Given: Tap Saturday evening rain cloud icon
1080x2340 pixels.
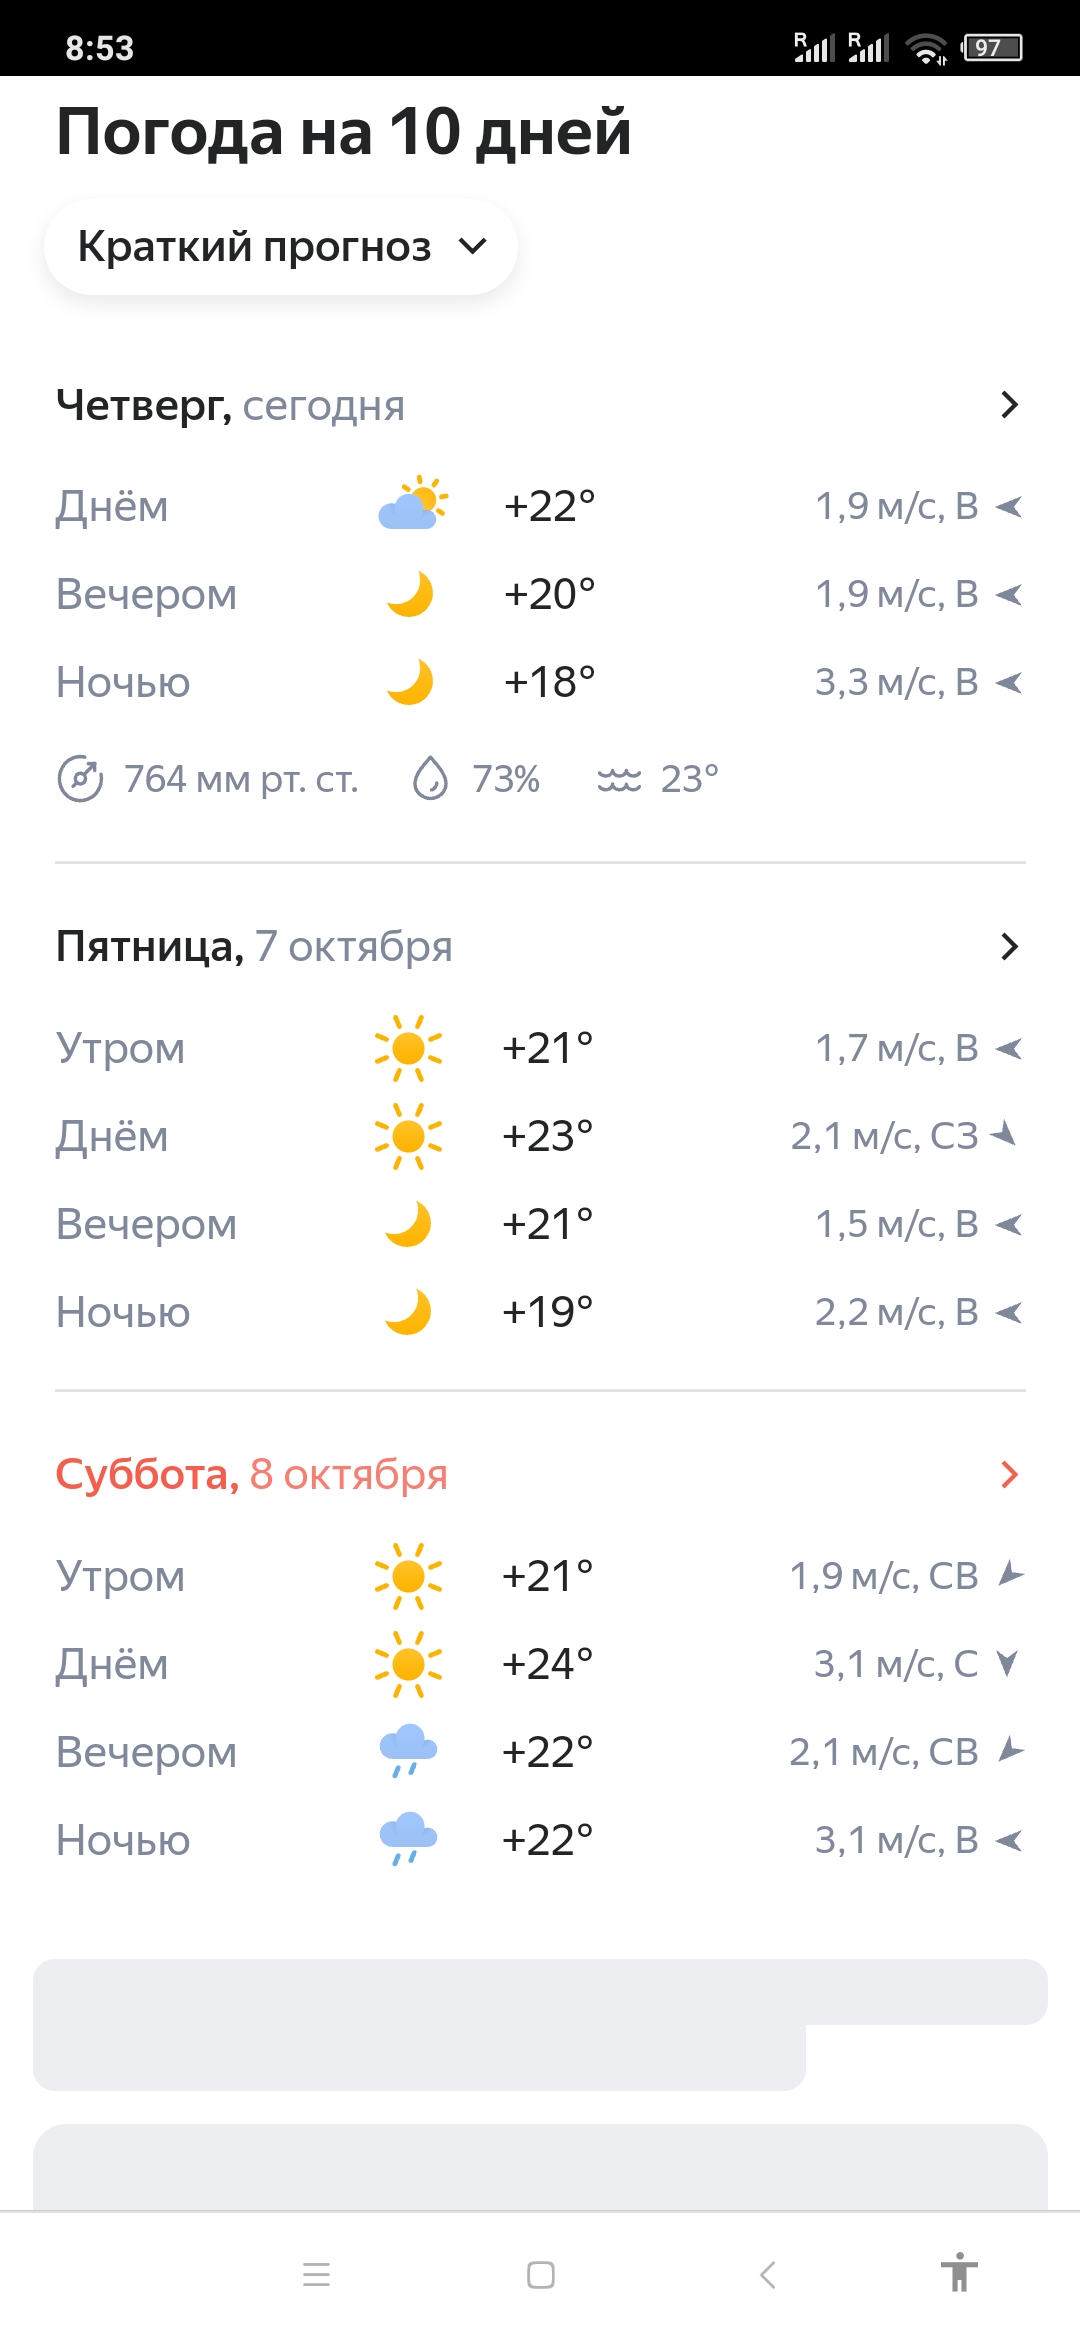Looking at the screenshot, I should tap(408, 1751).
